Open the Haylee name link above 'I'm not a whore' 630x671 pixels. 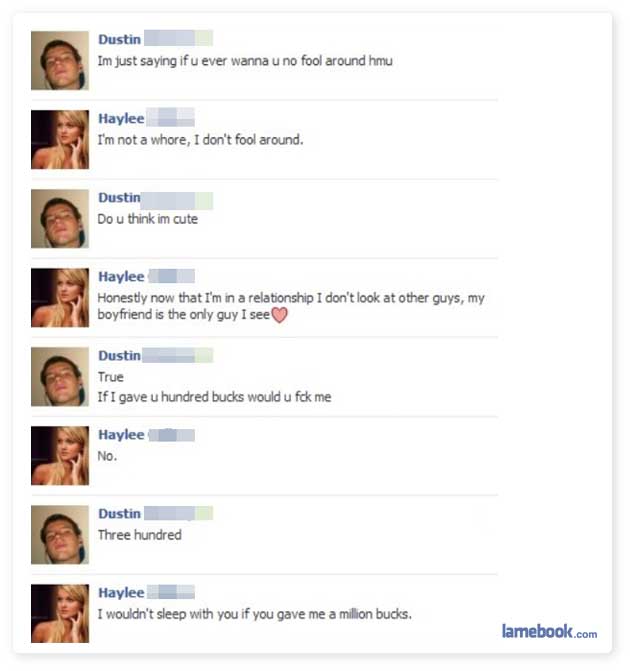click(121, 119)
